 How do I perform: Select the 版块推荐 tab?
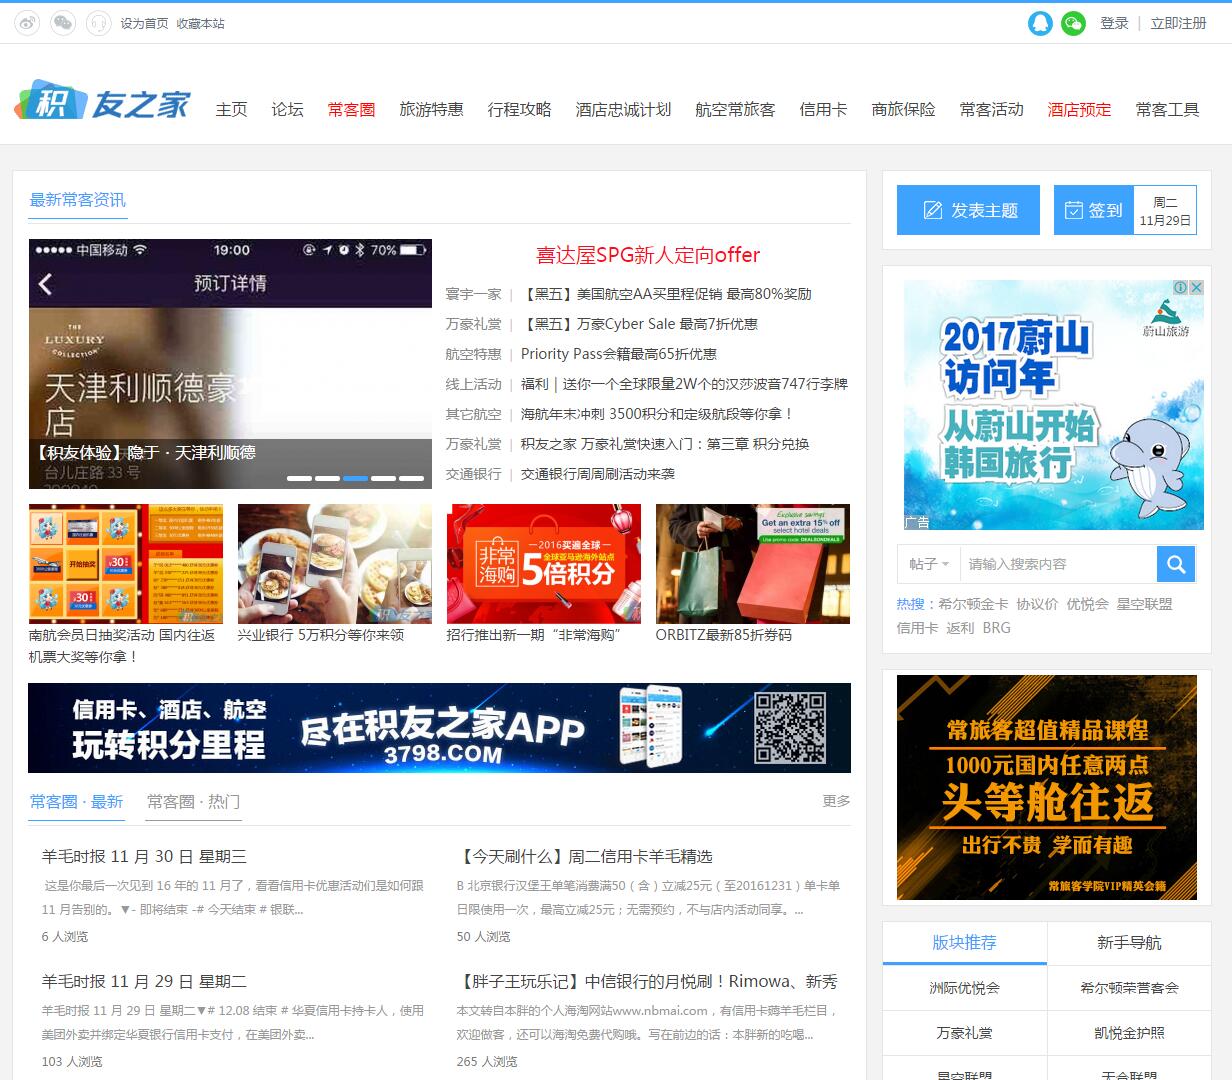point(964,942)
